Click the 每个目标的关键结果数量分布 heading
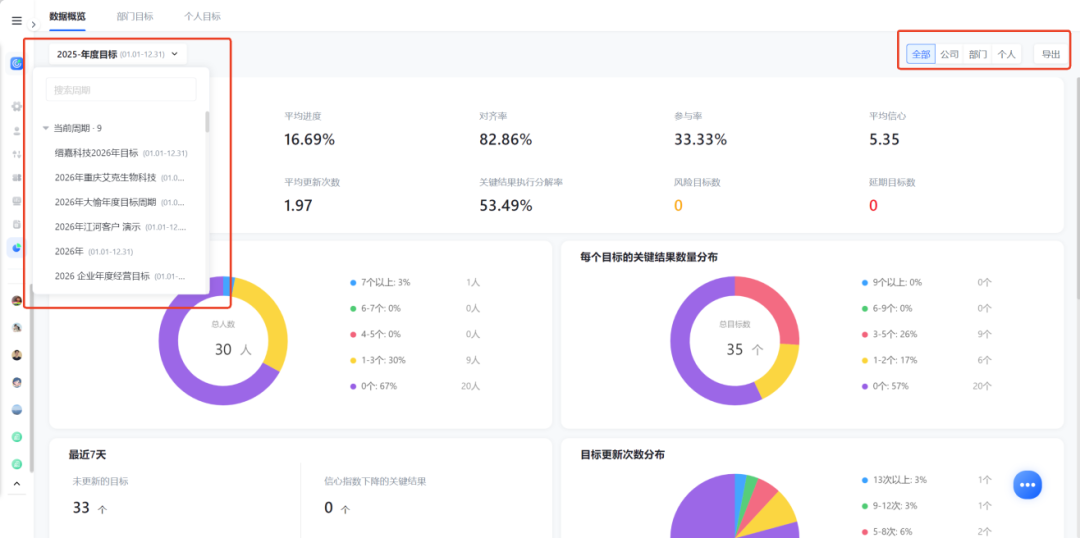The height and width of the screenshot is (538, 1080). click(x=649, y=257)
